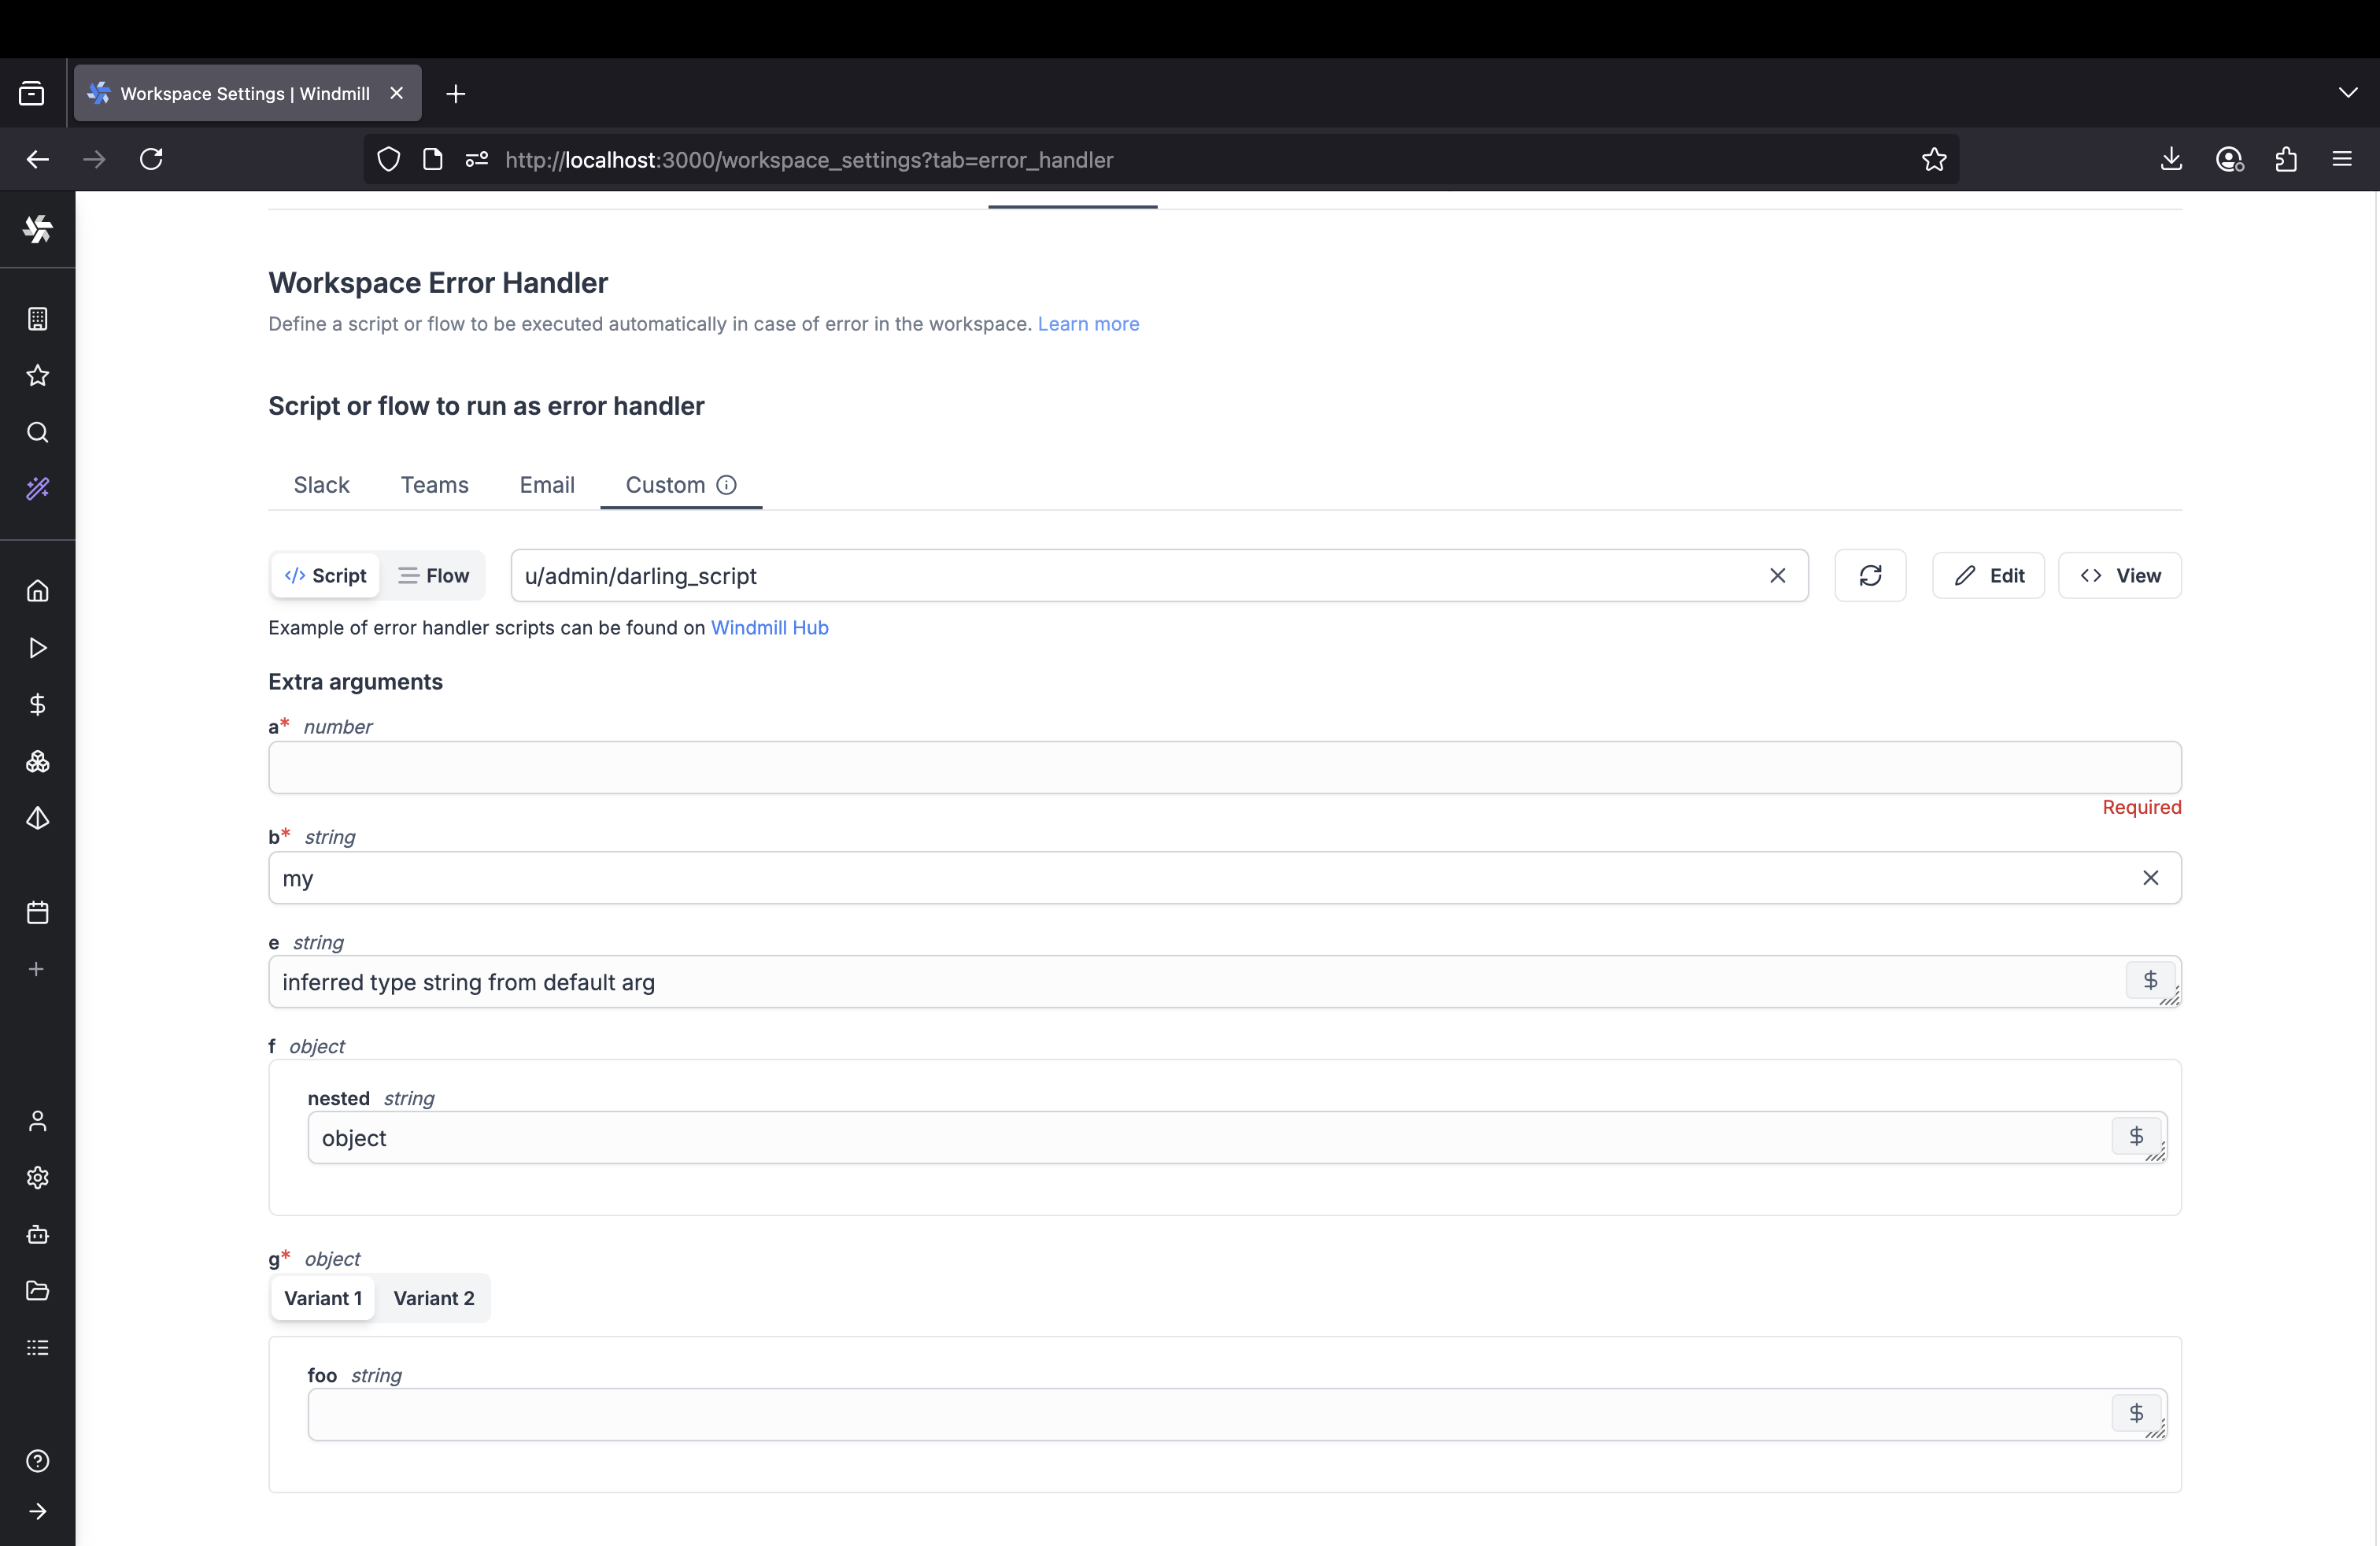Select the Variant 2 option for g

433,1297
